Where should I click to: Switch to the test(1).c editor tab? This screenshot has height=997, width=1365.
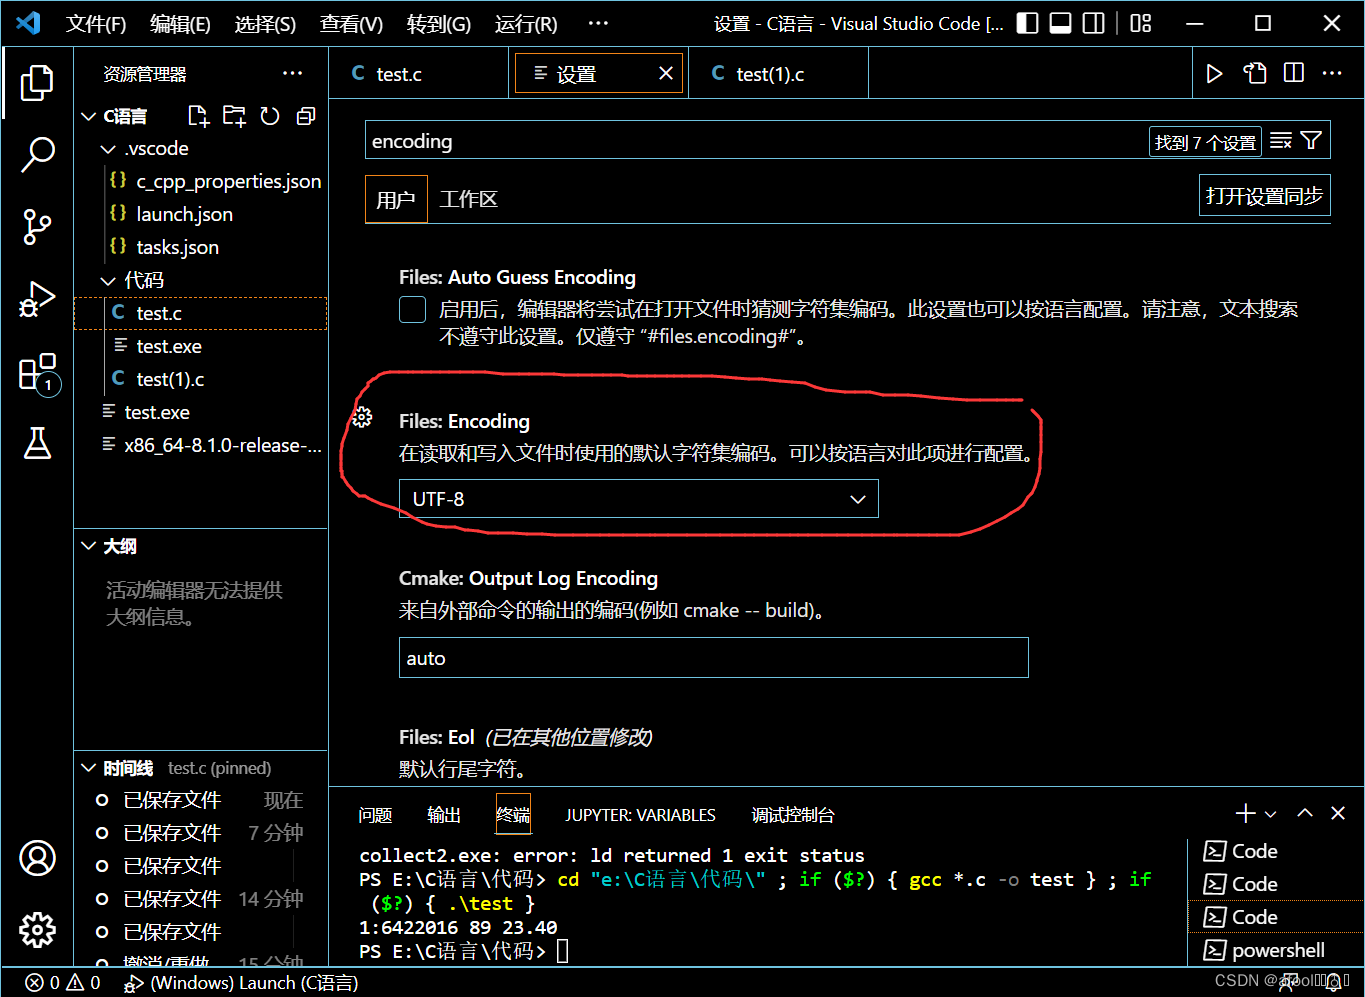[778, 74]
